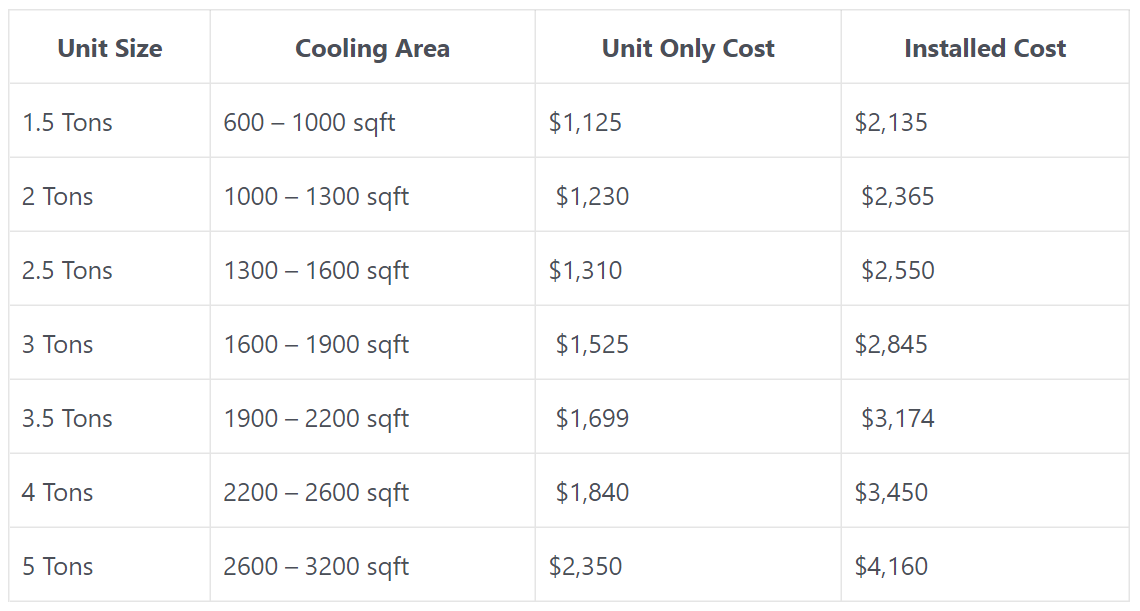Click the 2200 – 2600 sqft cell
The width and height of the screenshot is (1140, 611).
pos(316,492)
